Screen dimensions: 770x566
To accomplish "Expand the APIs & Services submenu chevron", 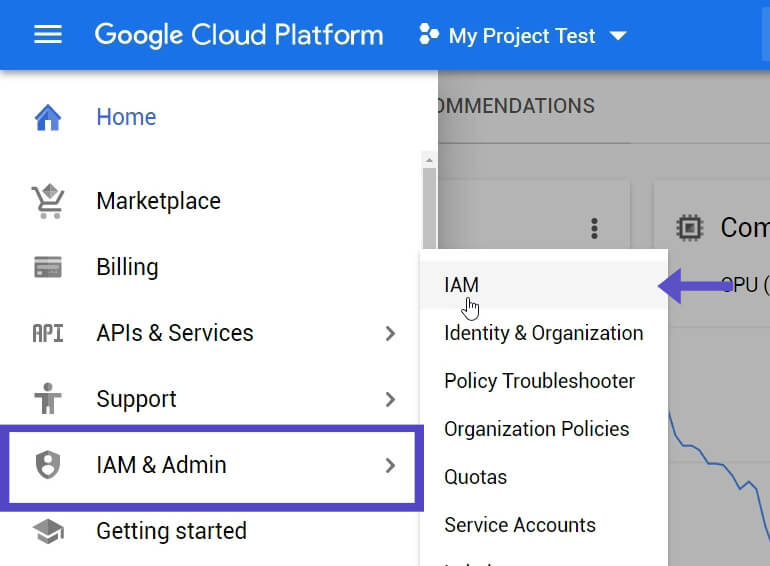I will point(390,333).
